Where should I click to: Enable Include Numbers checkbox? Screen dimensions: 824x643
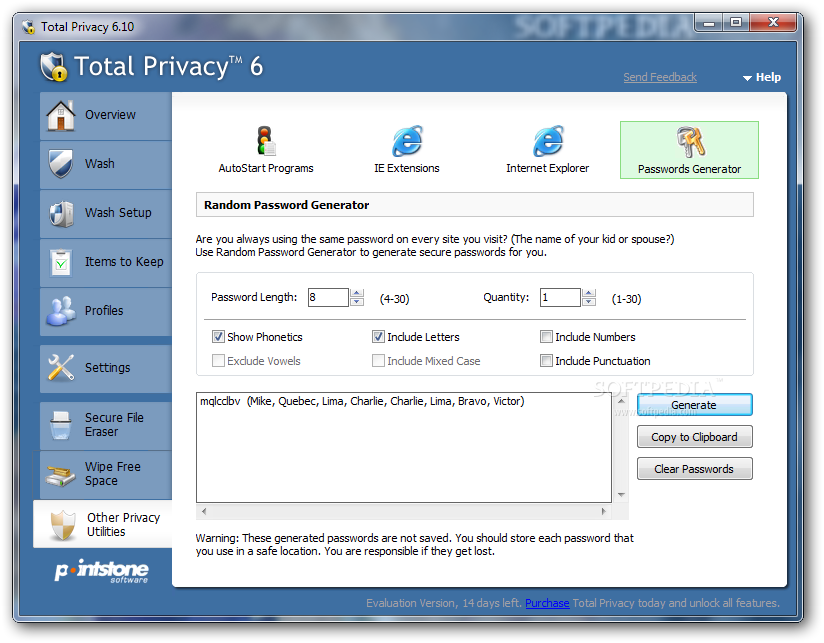pos(546,337)
